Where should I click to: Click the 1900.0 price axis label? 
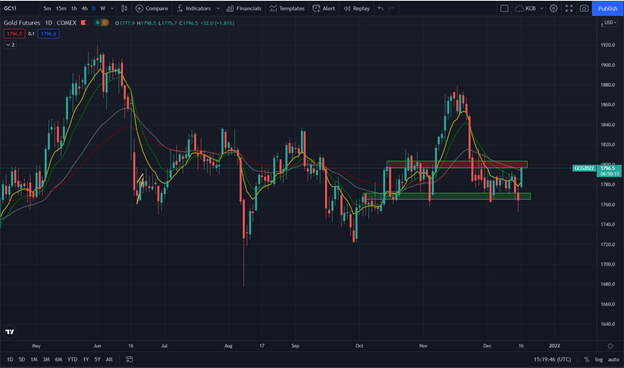[x=608, y=65]
